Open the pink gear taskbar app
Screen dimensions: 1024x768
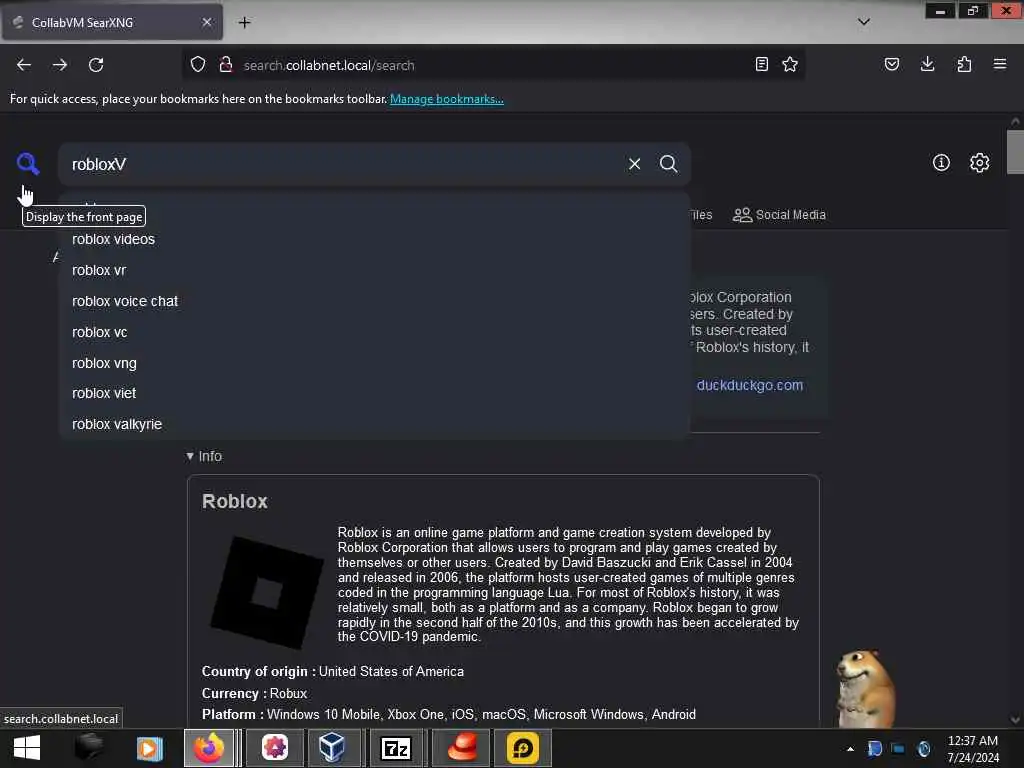click(275, 748)
